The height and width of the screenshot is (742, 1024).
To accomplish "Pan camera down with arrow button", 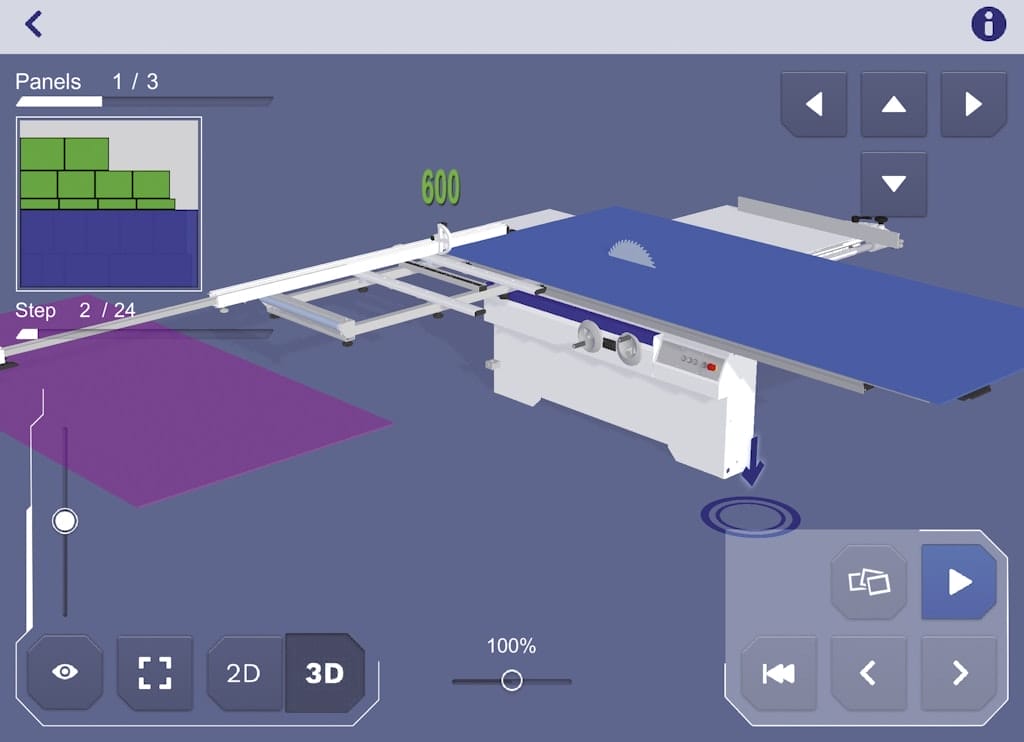I will (x=893, y=184).
